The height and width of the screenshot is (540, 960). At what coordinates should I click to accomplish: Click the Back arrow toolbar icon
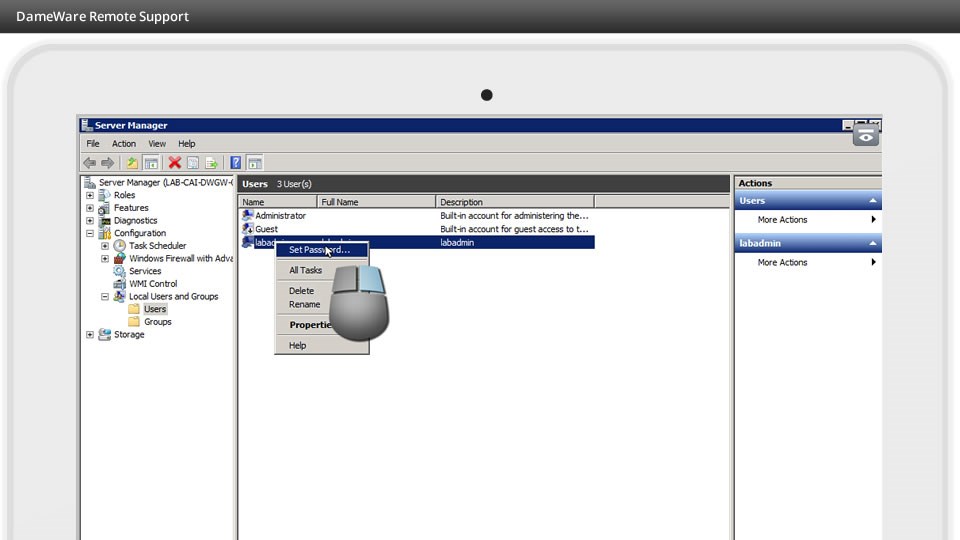[89, 163]
